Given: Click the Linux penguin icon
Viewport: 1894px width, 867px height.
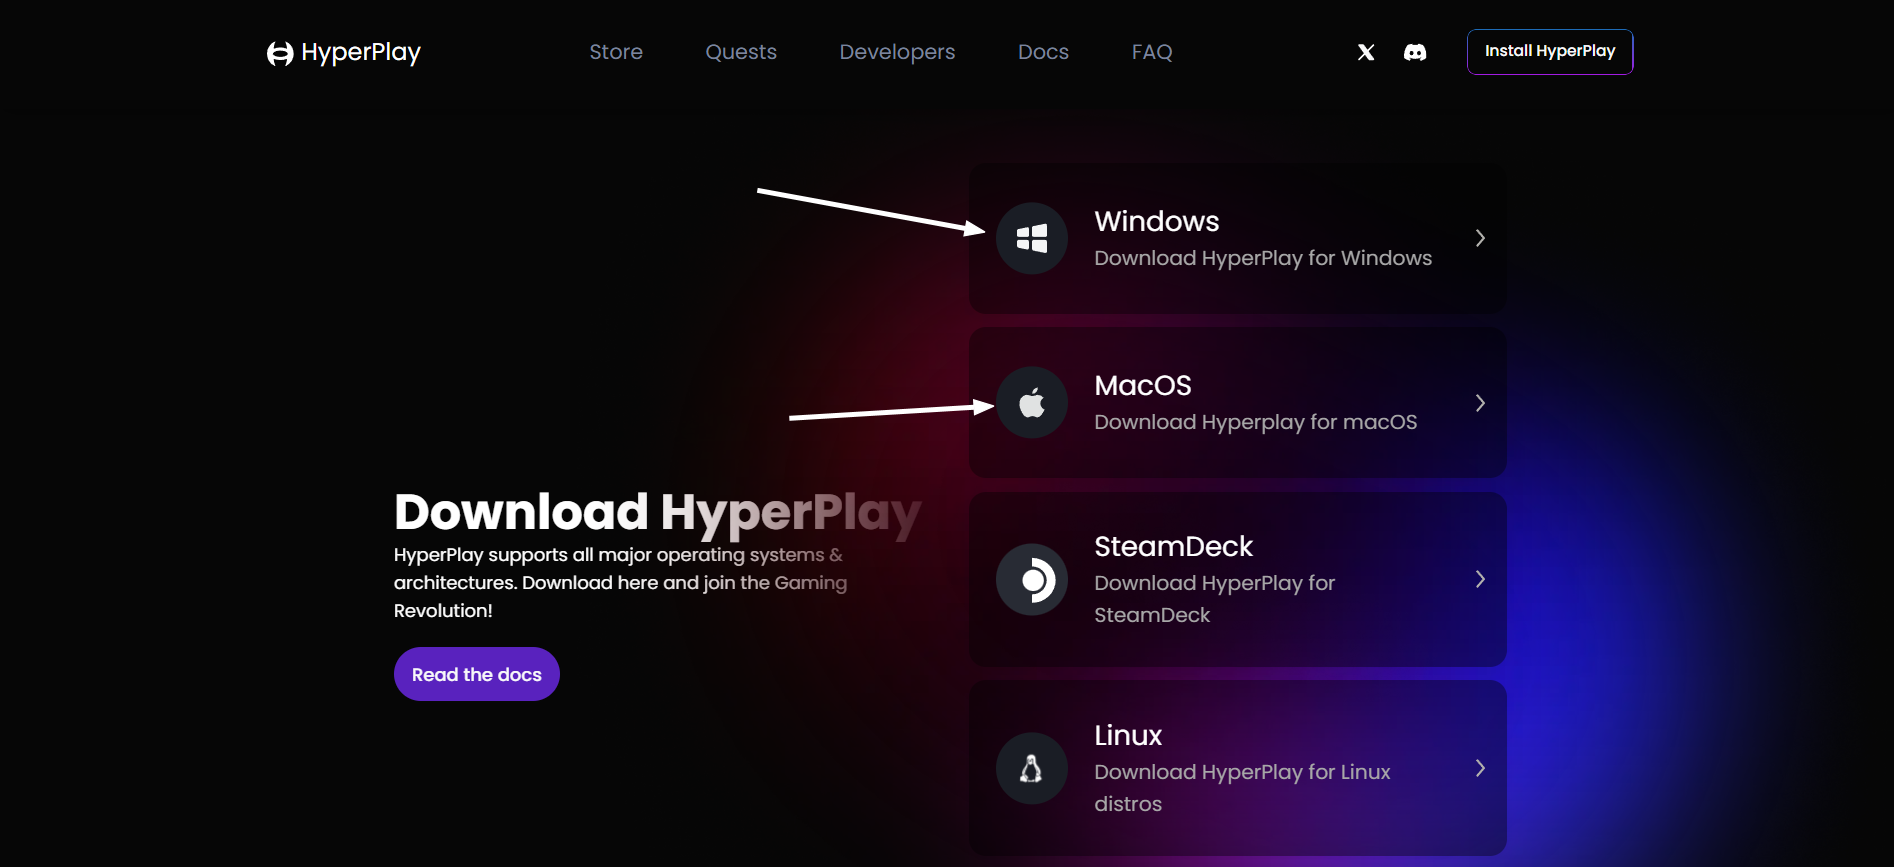Looking at the screenshot, I should tap(1032, 768).
